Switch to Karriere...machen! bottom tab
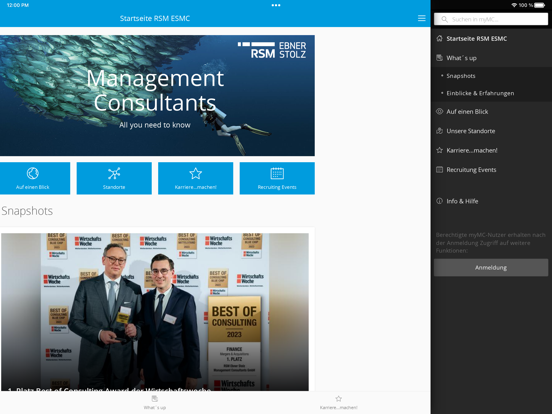This screenshot has width=552, height=414. coord(338,402)
